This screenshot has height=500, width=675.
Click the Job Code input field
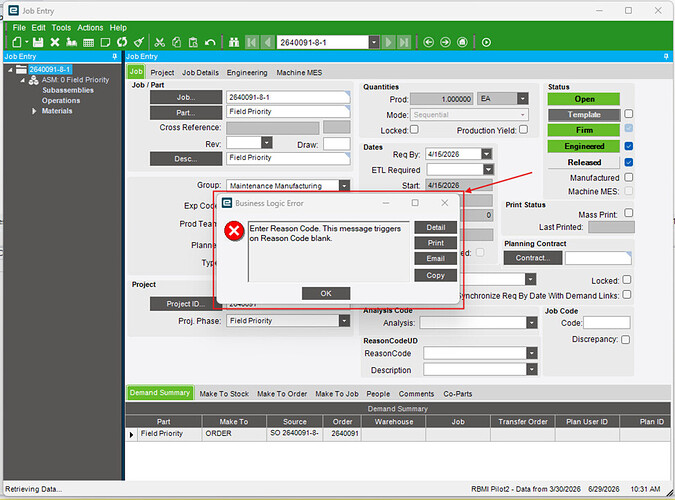tap(607, 323)
